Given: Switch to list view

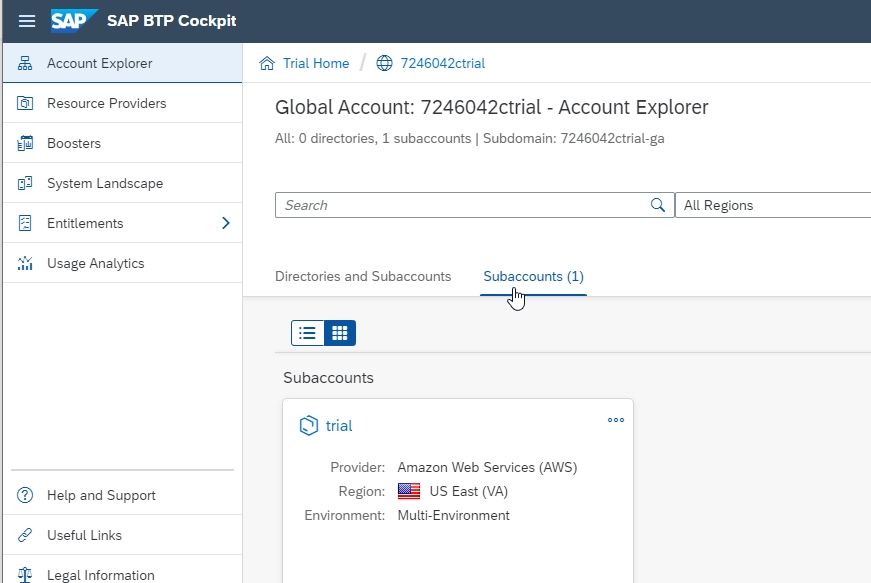Looking at the screenshot, I should click(307, 333).
